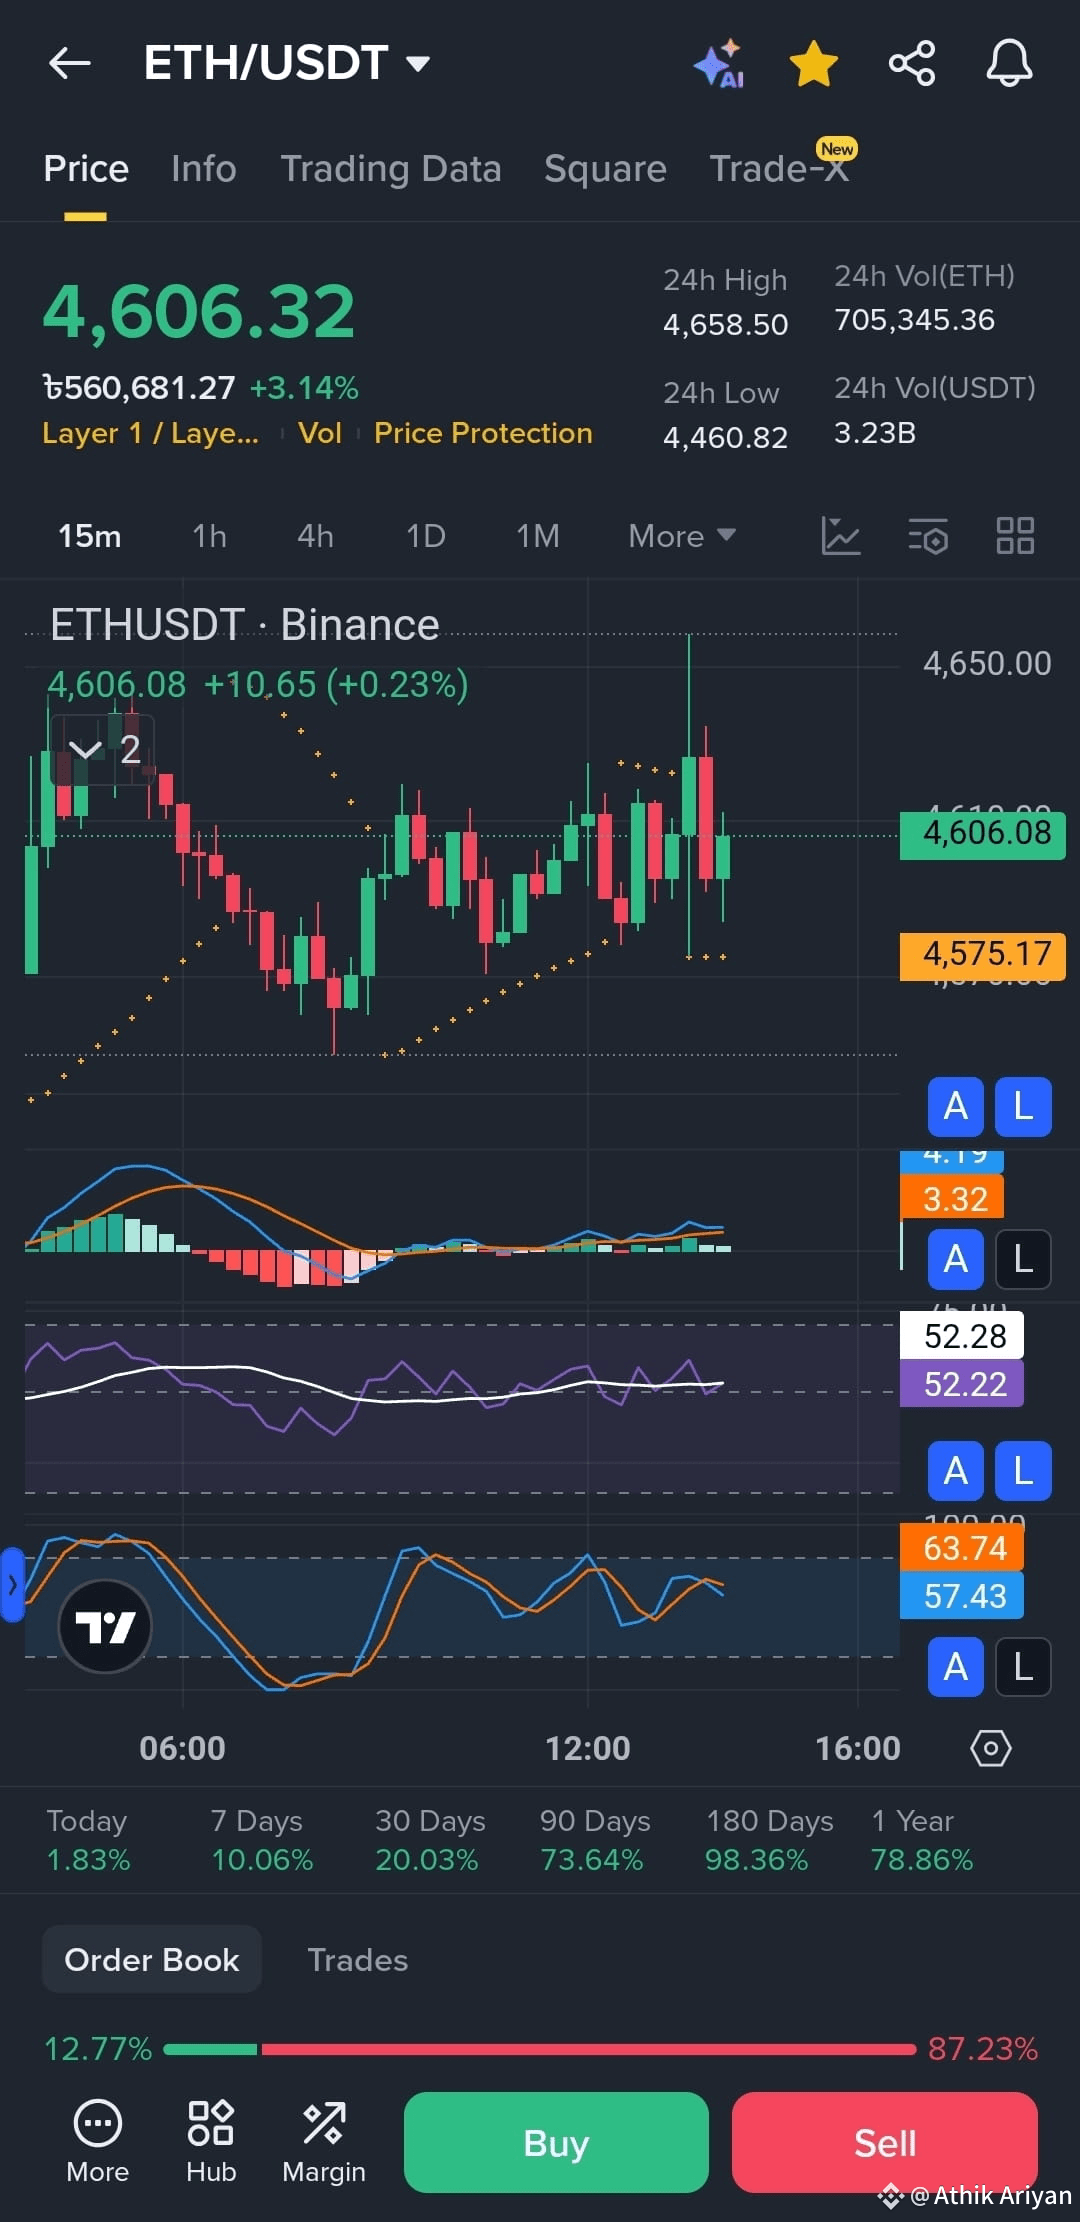Tap the large 4,606.32 price
Image resolution: width=1080 pixels, height=2222 pixels.
click(199, 311)
